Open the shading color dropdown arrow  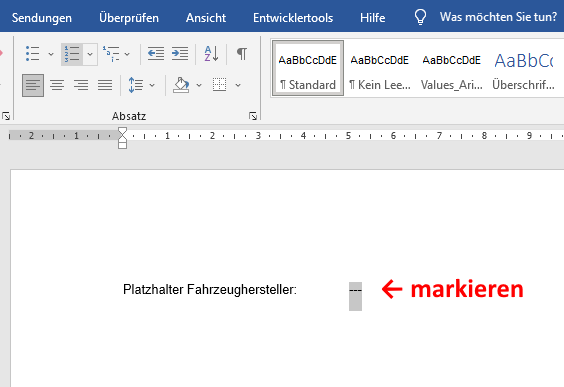[199, 85]
